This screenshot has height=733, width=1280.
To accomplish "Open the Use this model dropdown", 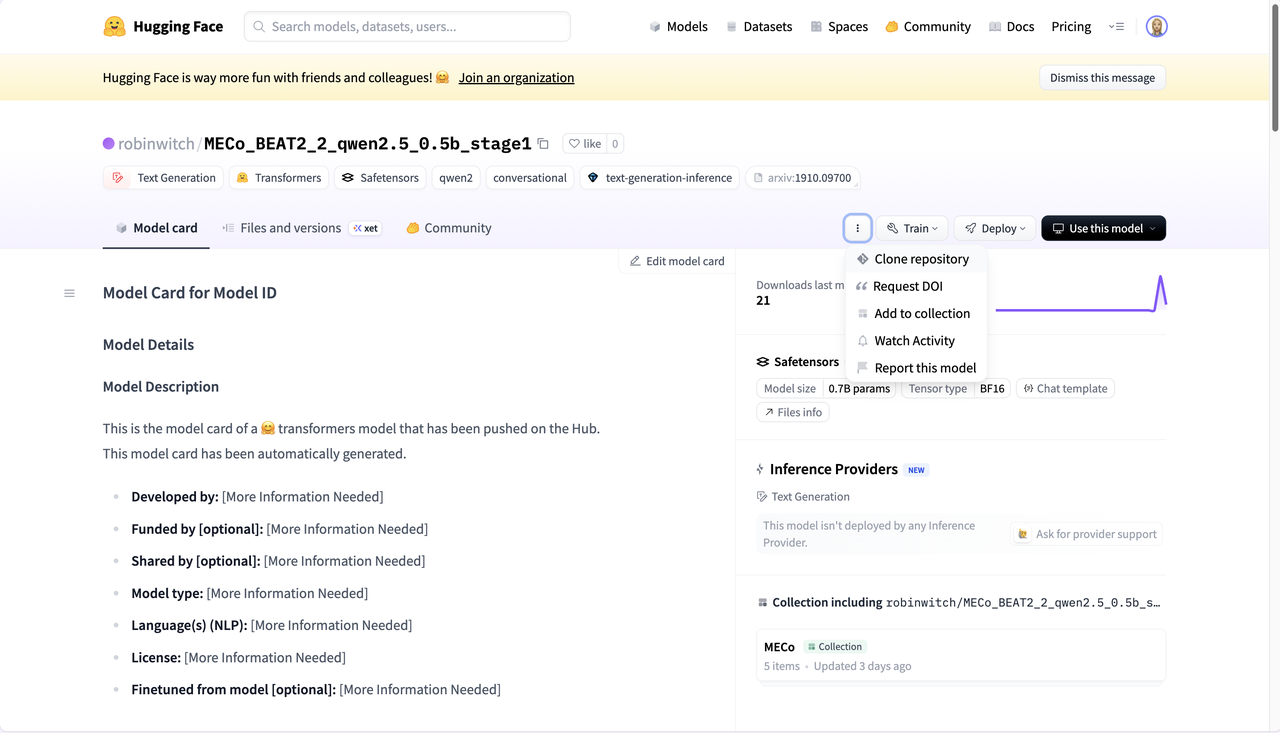I will click(x=1103, y=228).
